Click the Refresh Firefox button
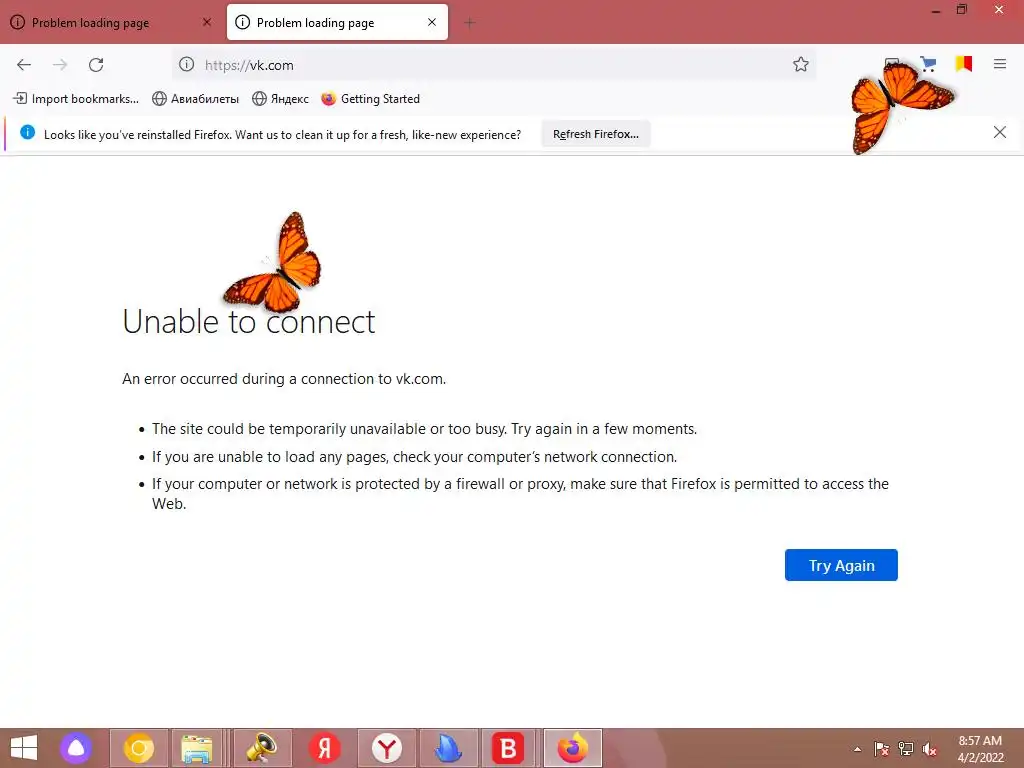 pyautogui.click(x=596, y=134)
